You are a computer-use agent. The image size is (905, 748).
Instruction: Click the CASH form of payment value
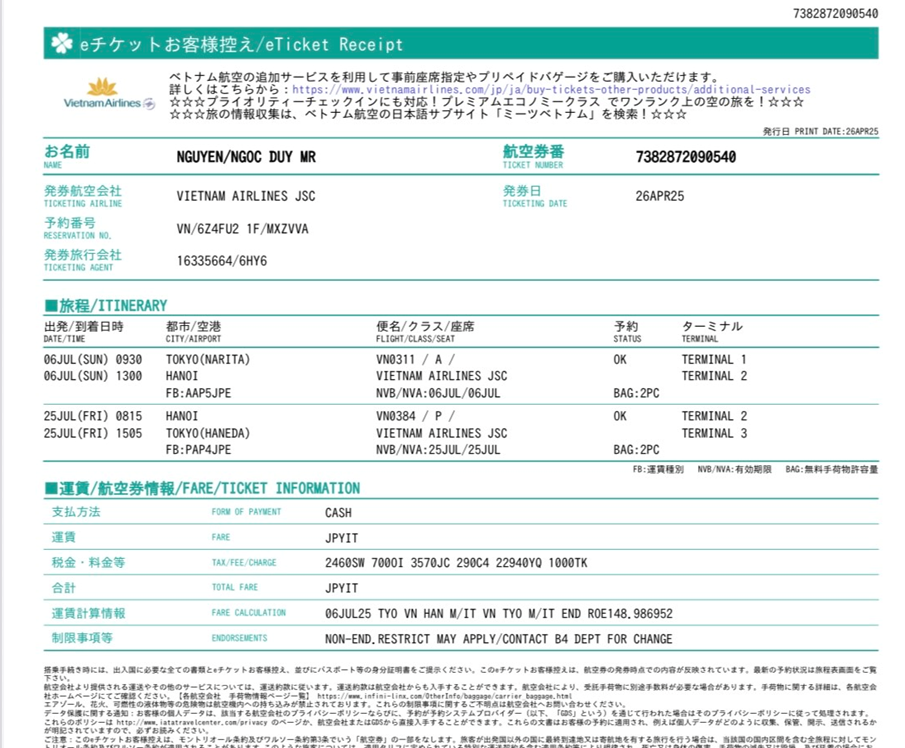pyautogui.click(x=338, y=512)
